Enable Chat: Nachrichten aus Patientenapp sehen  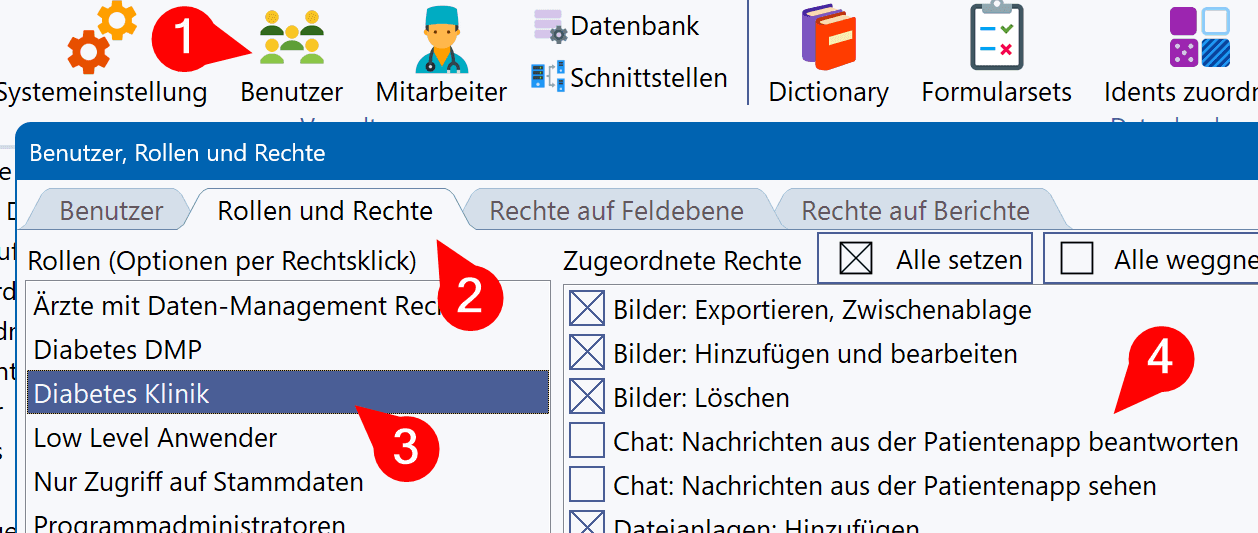tap(587, 486)
